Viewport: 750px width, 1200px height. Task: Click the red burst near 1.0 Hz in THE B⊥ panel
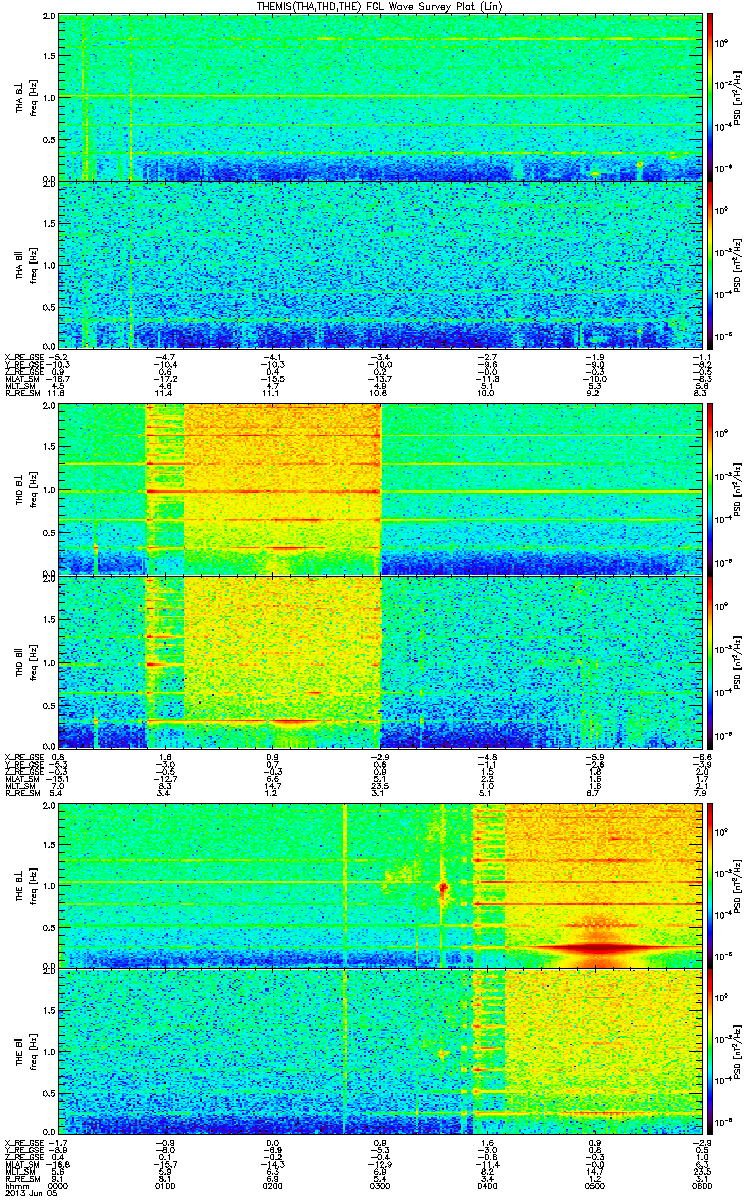pyautogui.click(x=442, y=887)
